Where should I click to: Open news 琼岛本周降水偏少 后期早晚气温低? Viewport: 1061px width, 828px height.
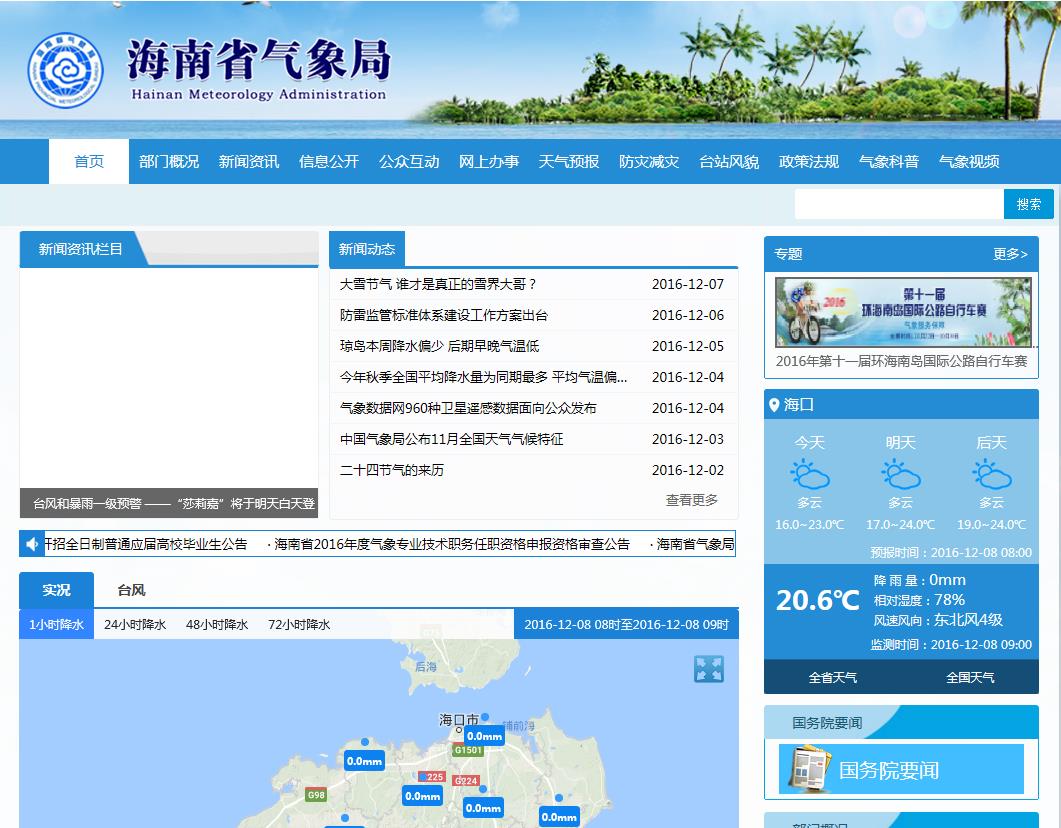(440, 346)
